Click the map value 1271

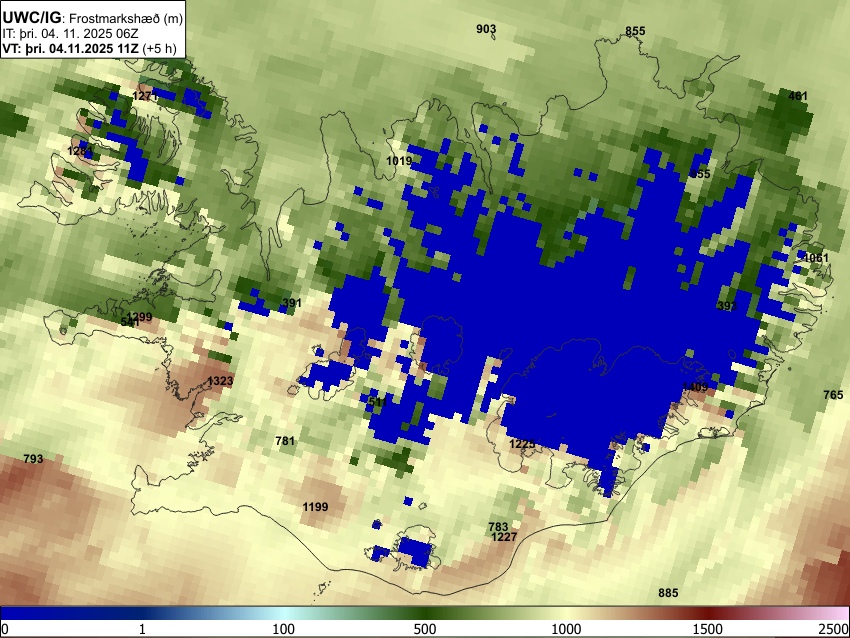click(x=145, y=96)
